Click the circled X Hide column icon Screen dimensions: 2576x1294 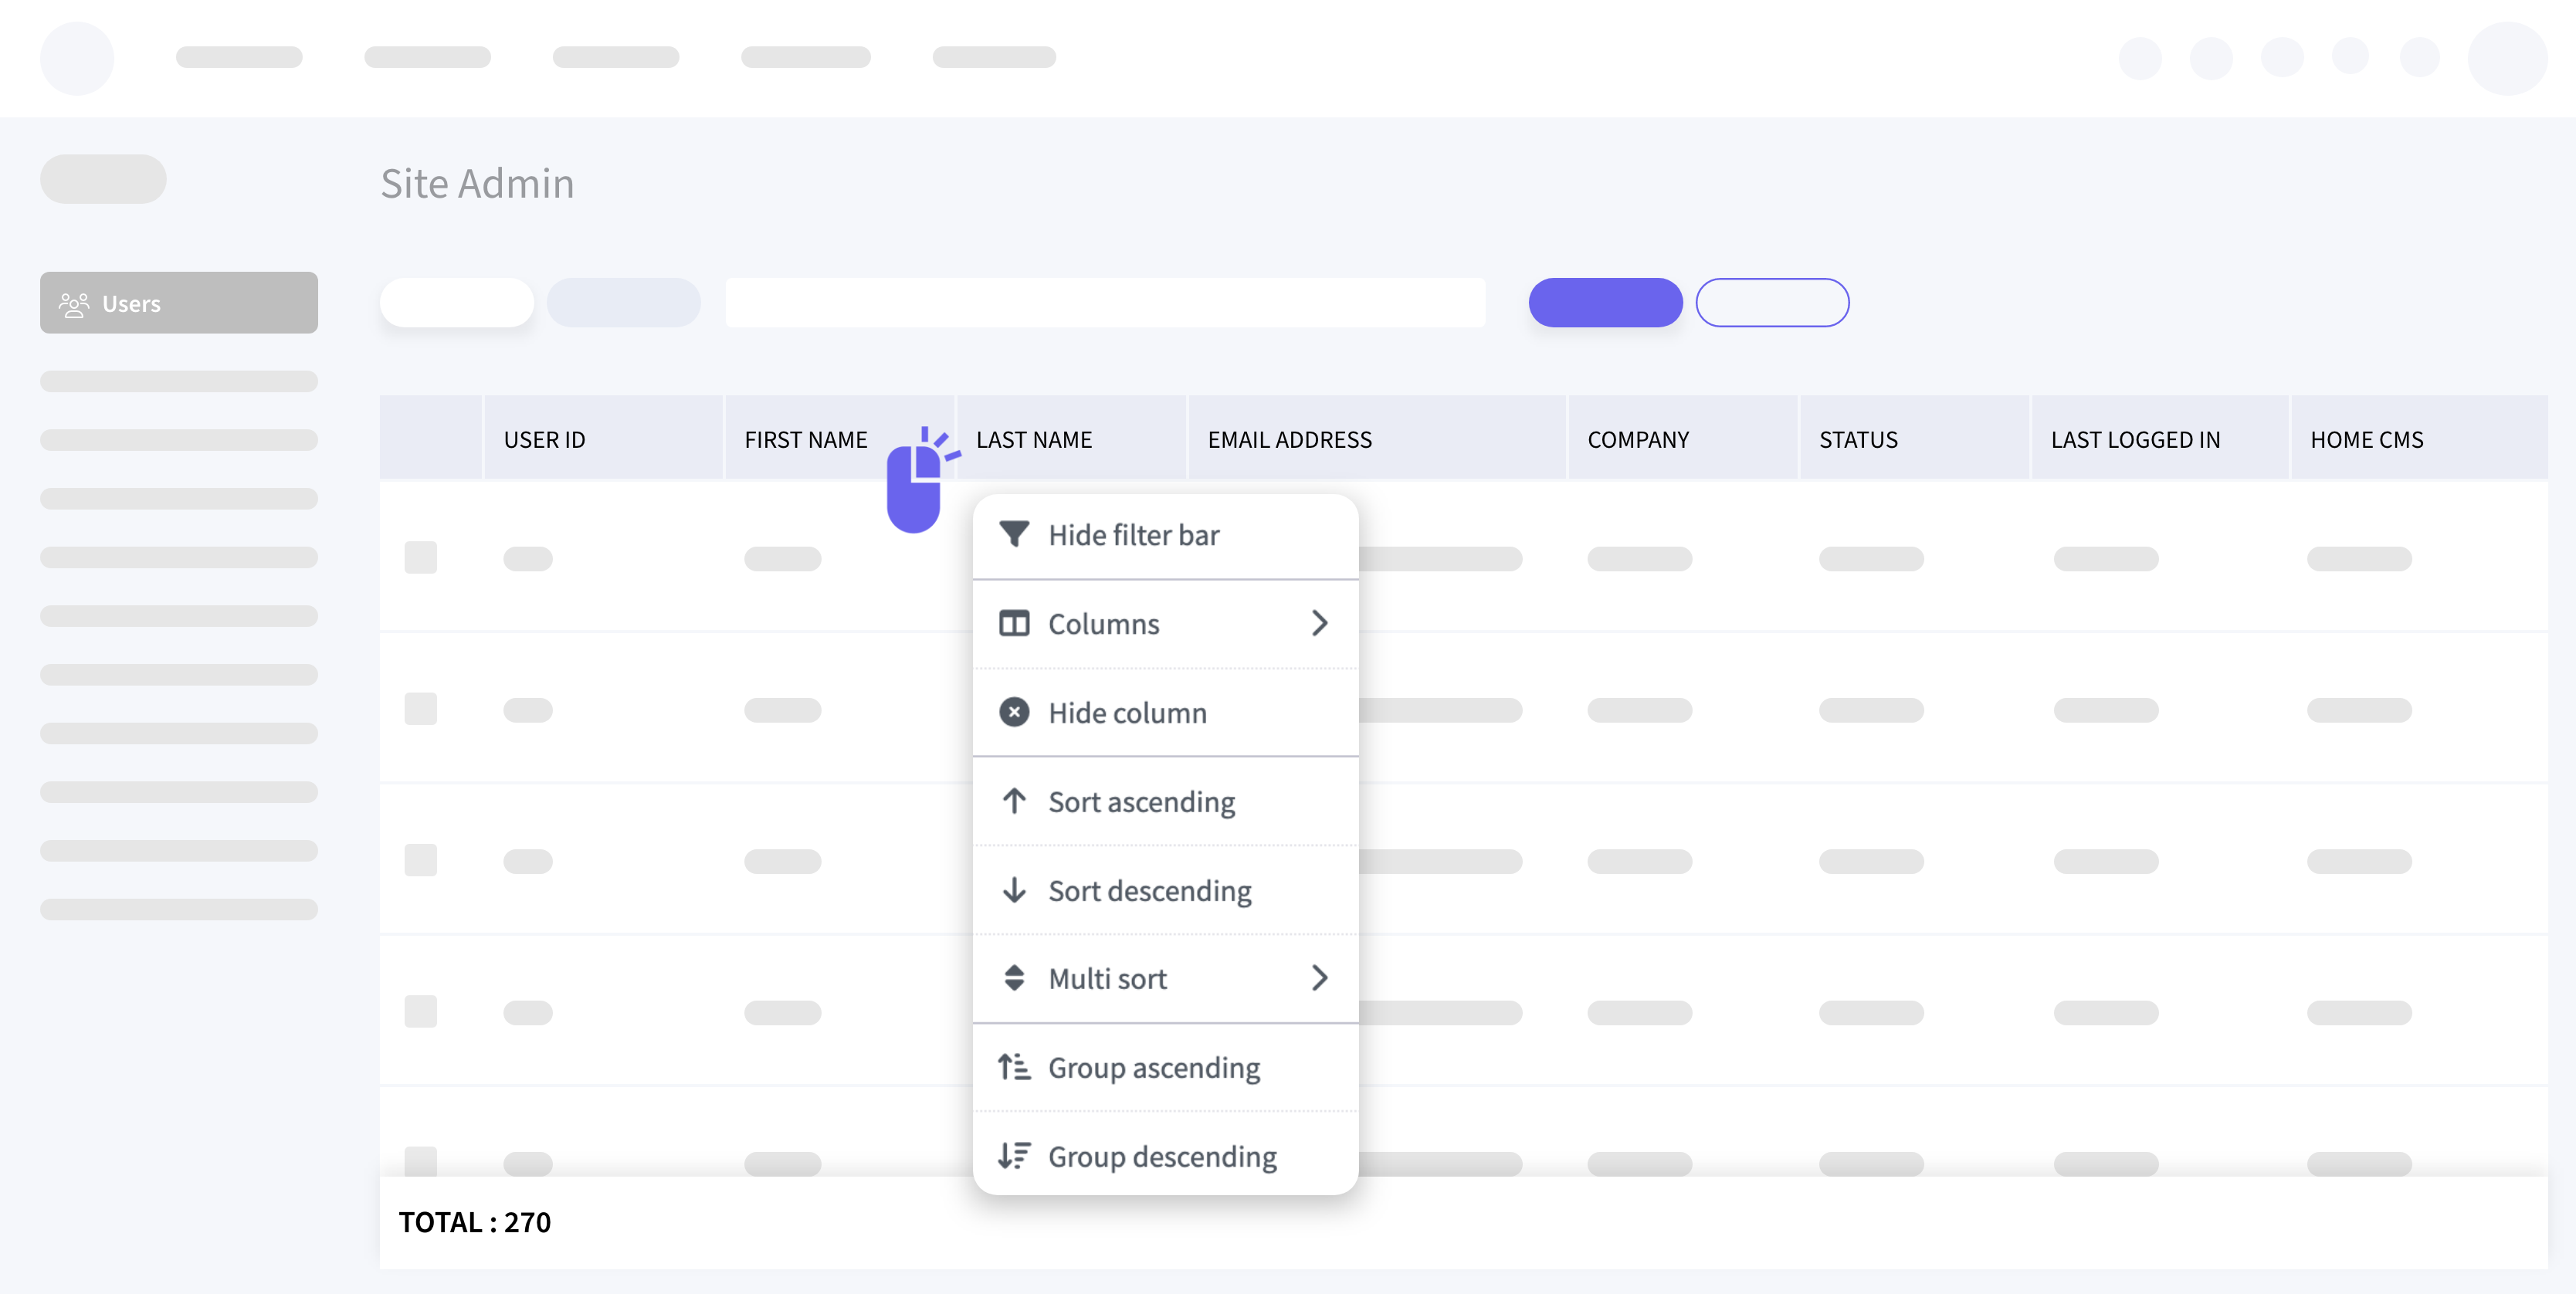1014,712
